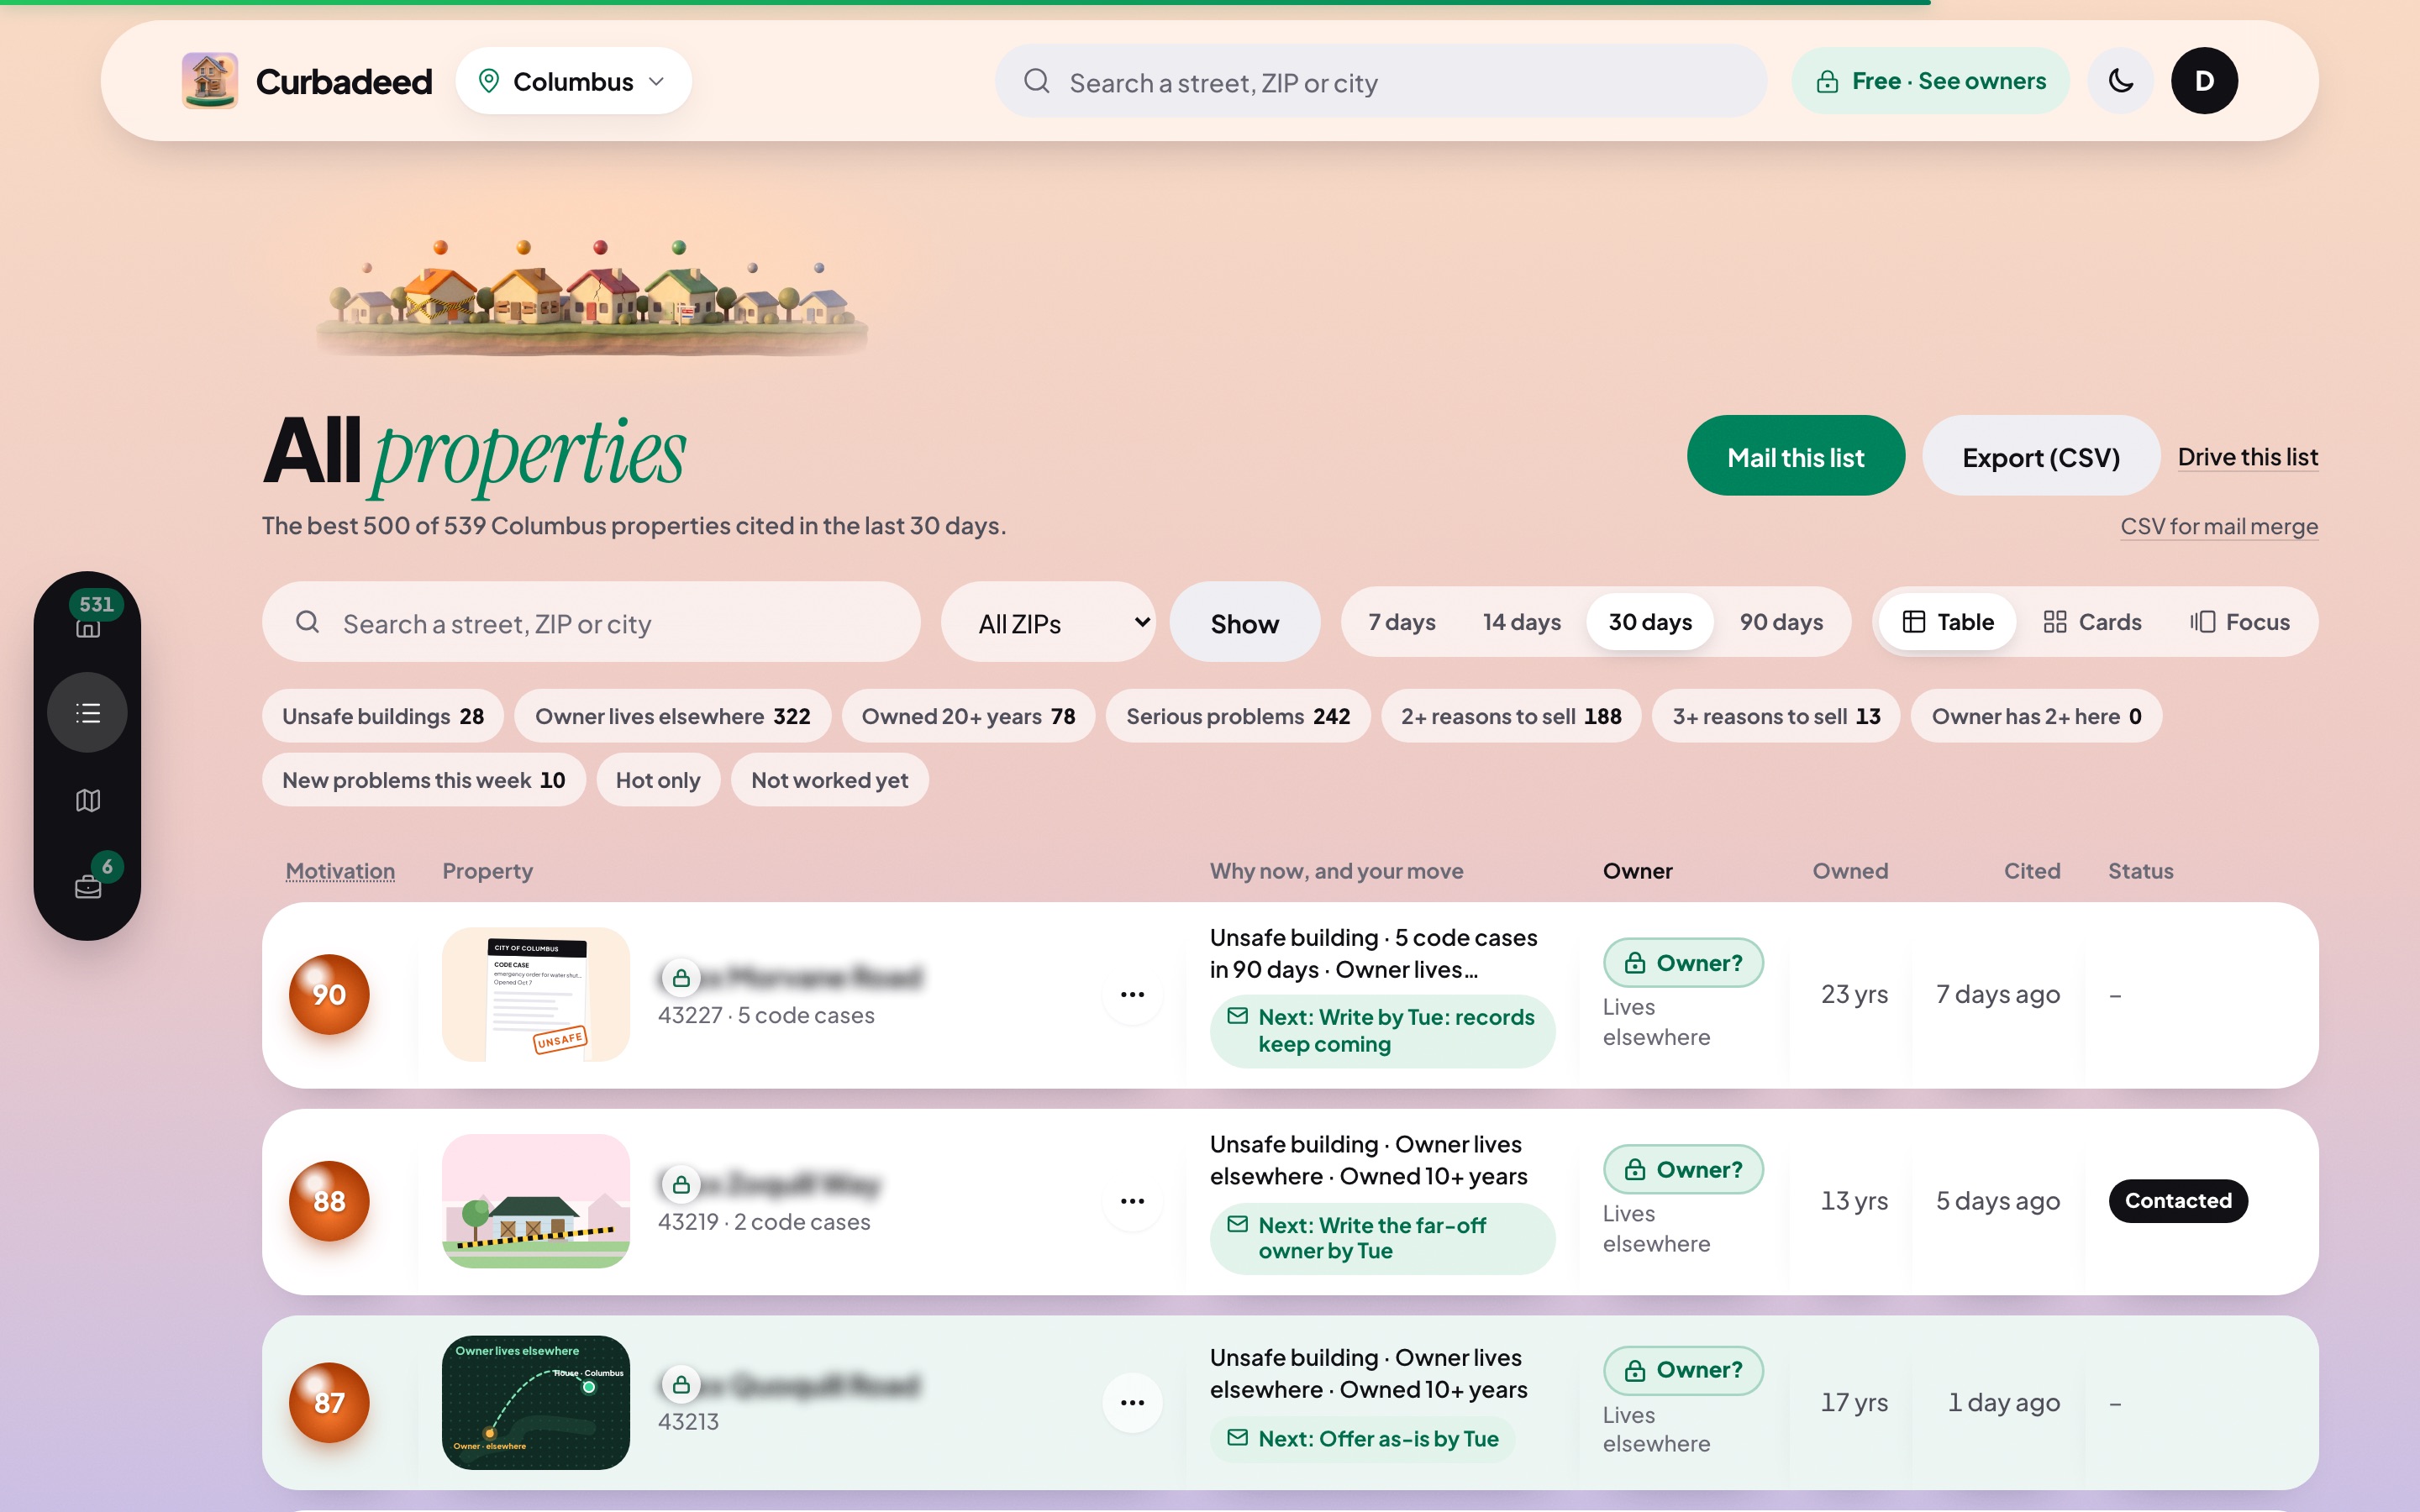Click Free · See owners button

click(1930, 81)
